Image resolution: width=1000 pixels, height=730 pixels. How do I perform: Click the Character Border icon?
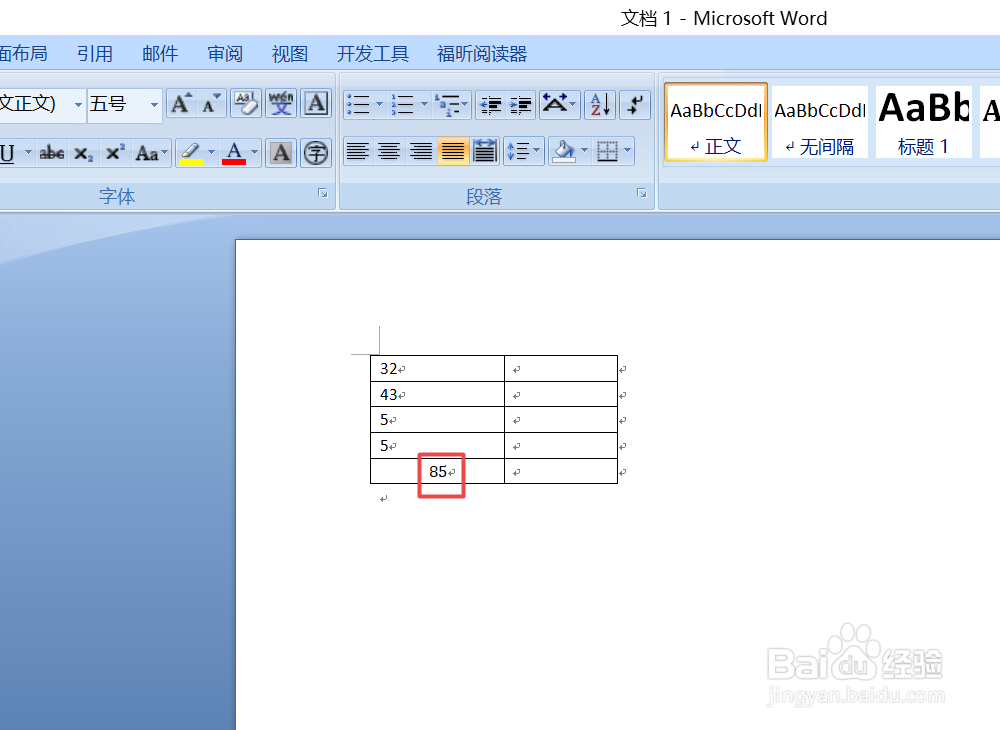[x=316, y=103]
